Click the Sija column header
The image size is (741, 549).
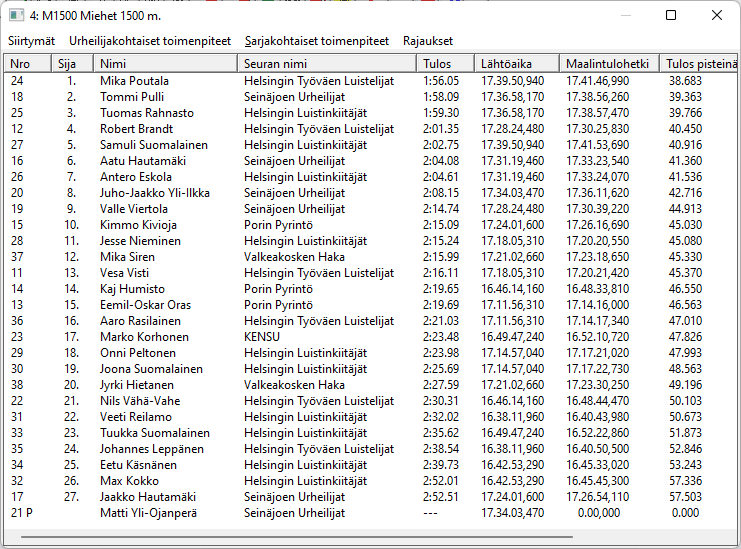[x=73, y=64]
